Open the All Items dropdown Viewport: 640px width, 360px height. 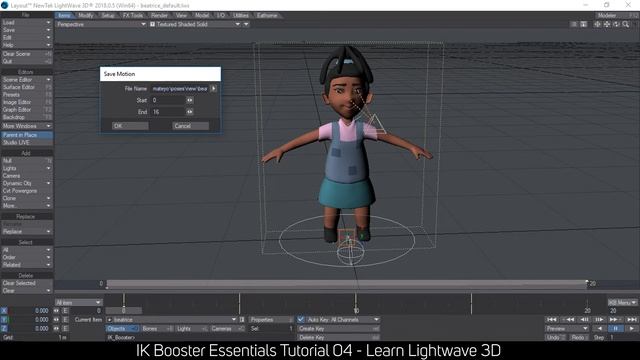[x=78, y=302]
